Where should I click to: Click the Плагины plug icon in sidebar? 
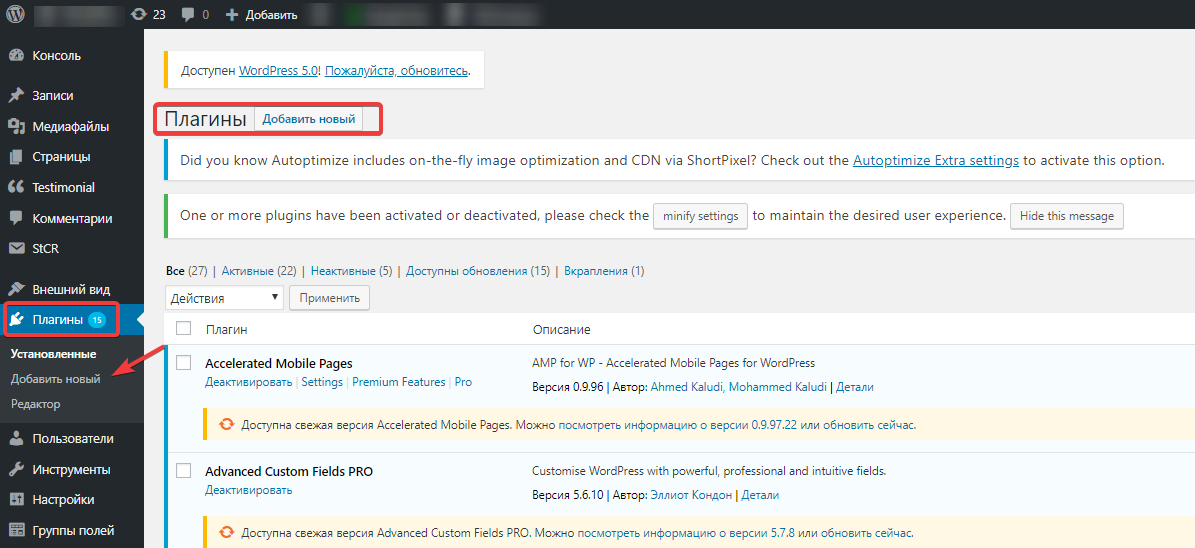[x=16, y=320]
